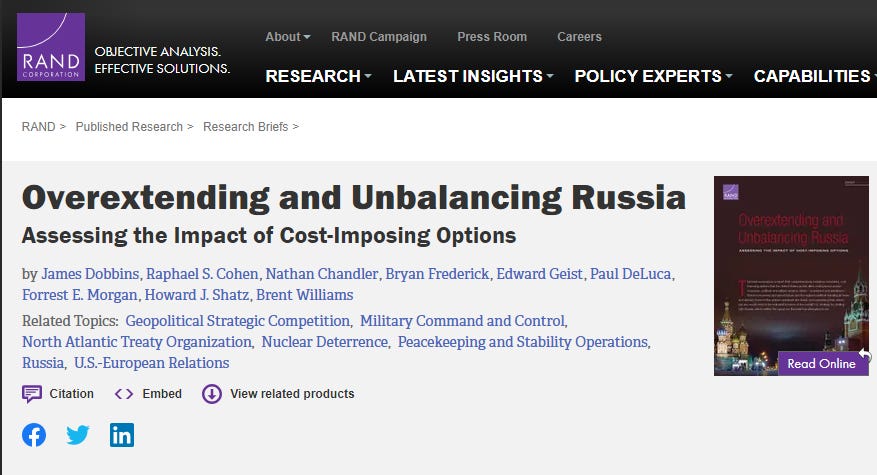The image size is (877, 475).
Task: Open Peacekeeping and Stability Operations topic
Action: click(523, 342)
